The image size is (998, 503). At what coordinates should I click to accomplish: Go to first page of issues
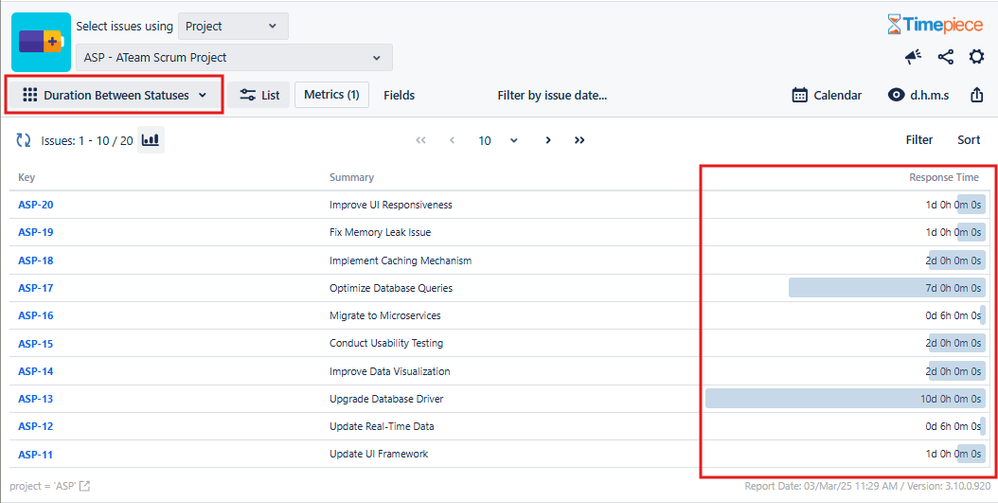[421, 140]
